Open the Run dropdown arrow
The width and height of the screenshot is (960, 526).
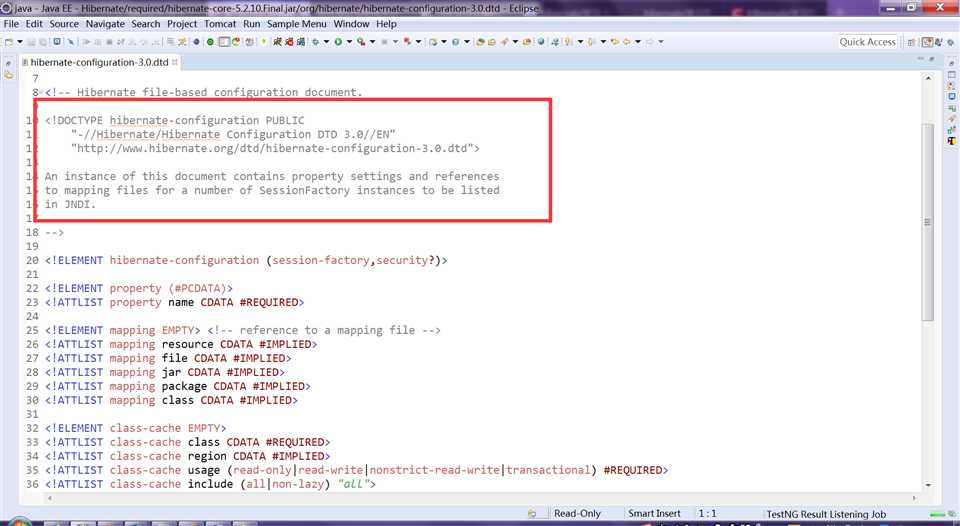click(349, 42)
